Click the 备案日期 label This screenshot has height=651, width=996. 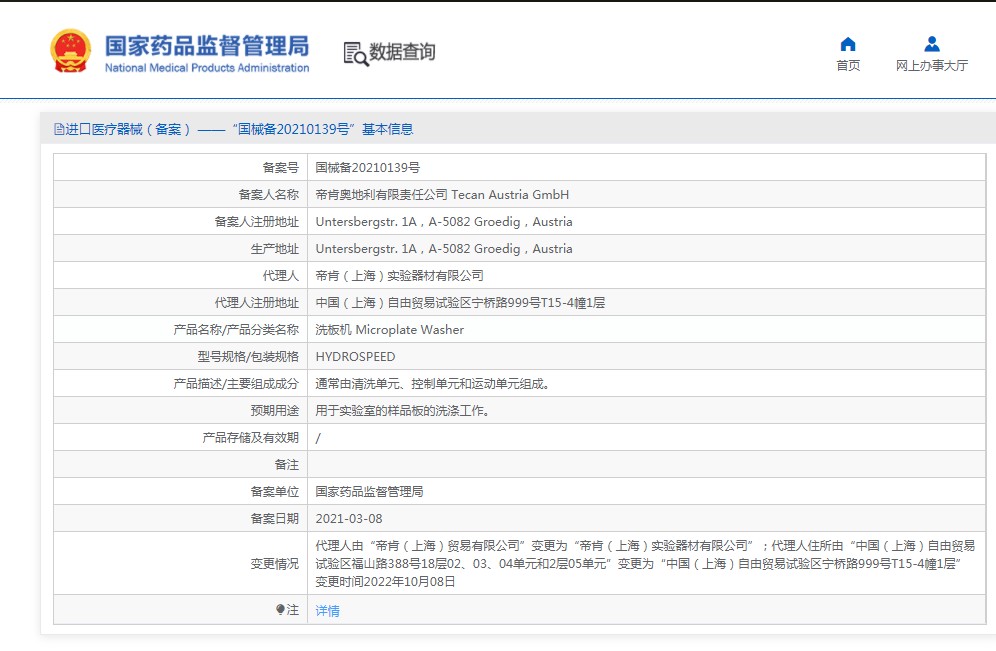[274, 519]
